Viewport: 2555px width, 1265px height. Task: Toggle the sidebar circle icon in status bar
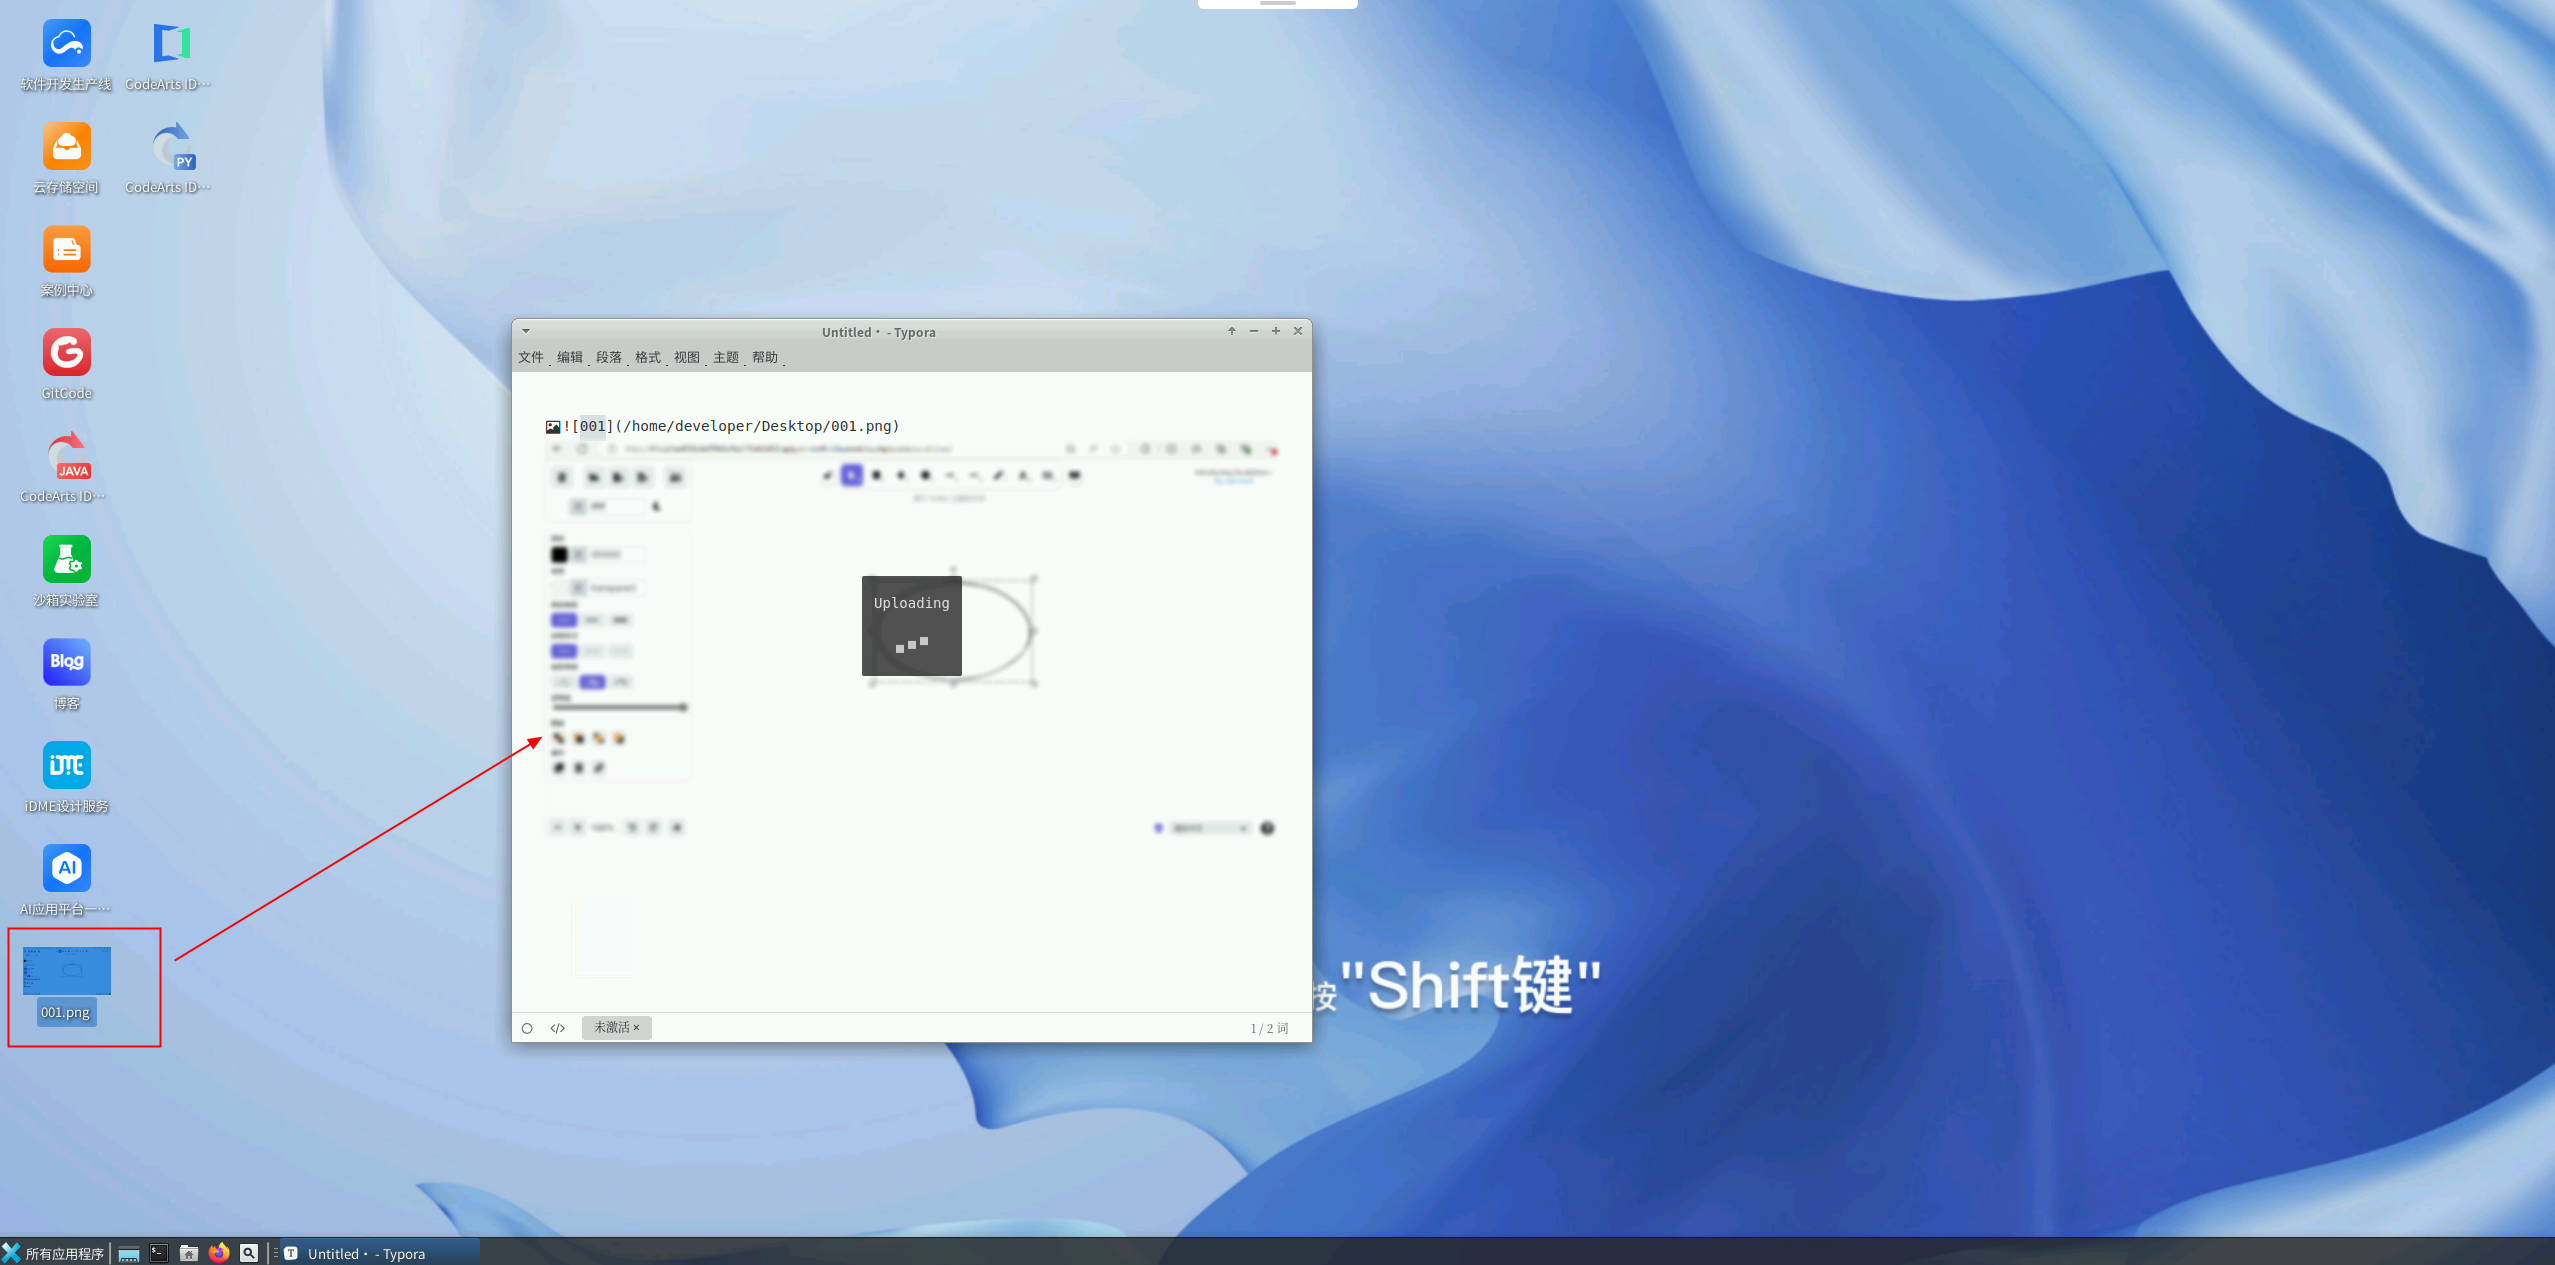(x=527, y=1028)
